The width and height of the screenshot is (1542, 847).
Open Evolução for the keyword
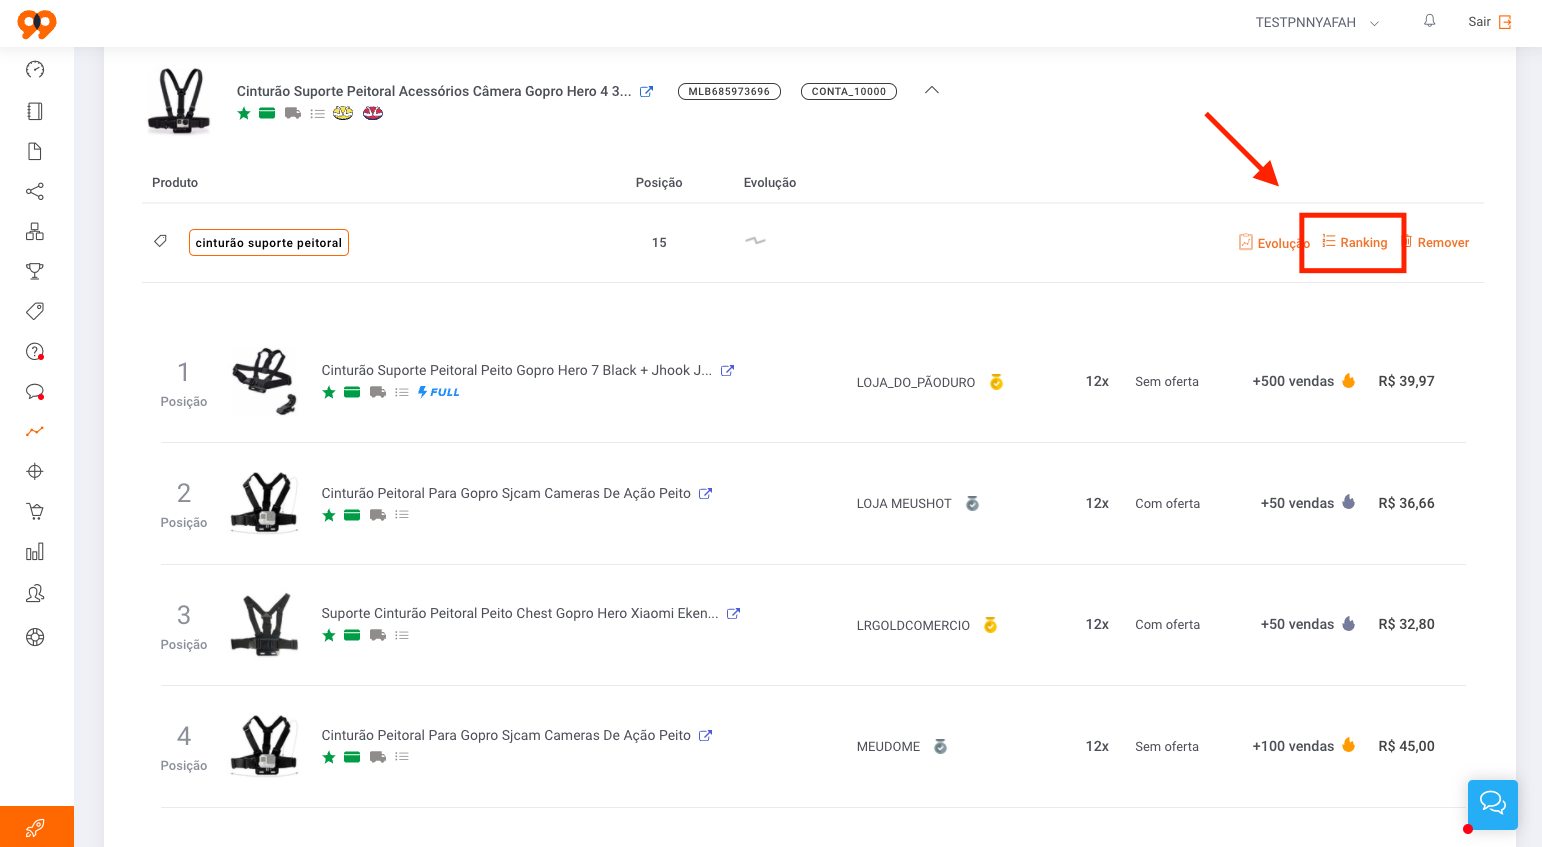tap(1274, 243)
